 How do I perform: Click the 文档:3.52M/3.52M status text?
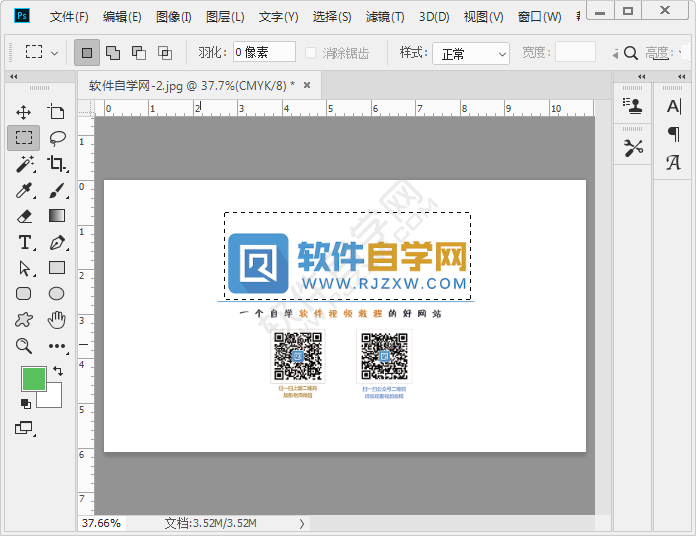tap(210, 524)
